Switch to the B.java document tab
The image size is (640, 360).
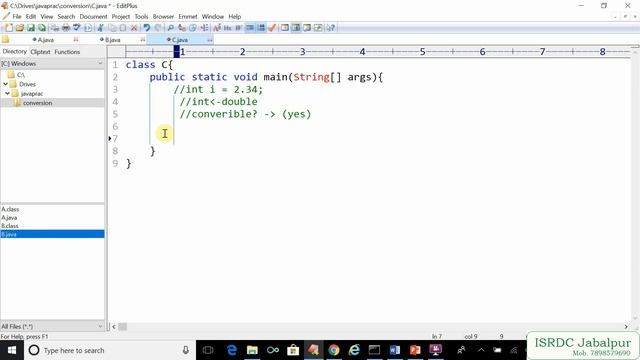point(113,40)
